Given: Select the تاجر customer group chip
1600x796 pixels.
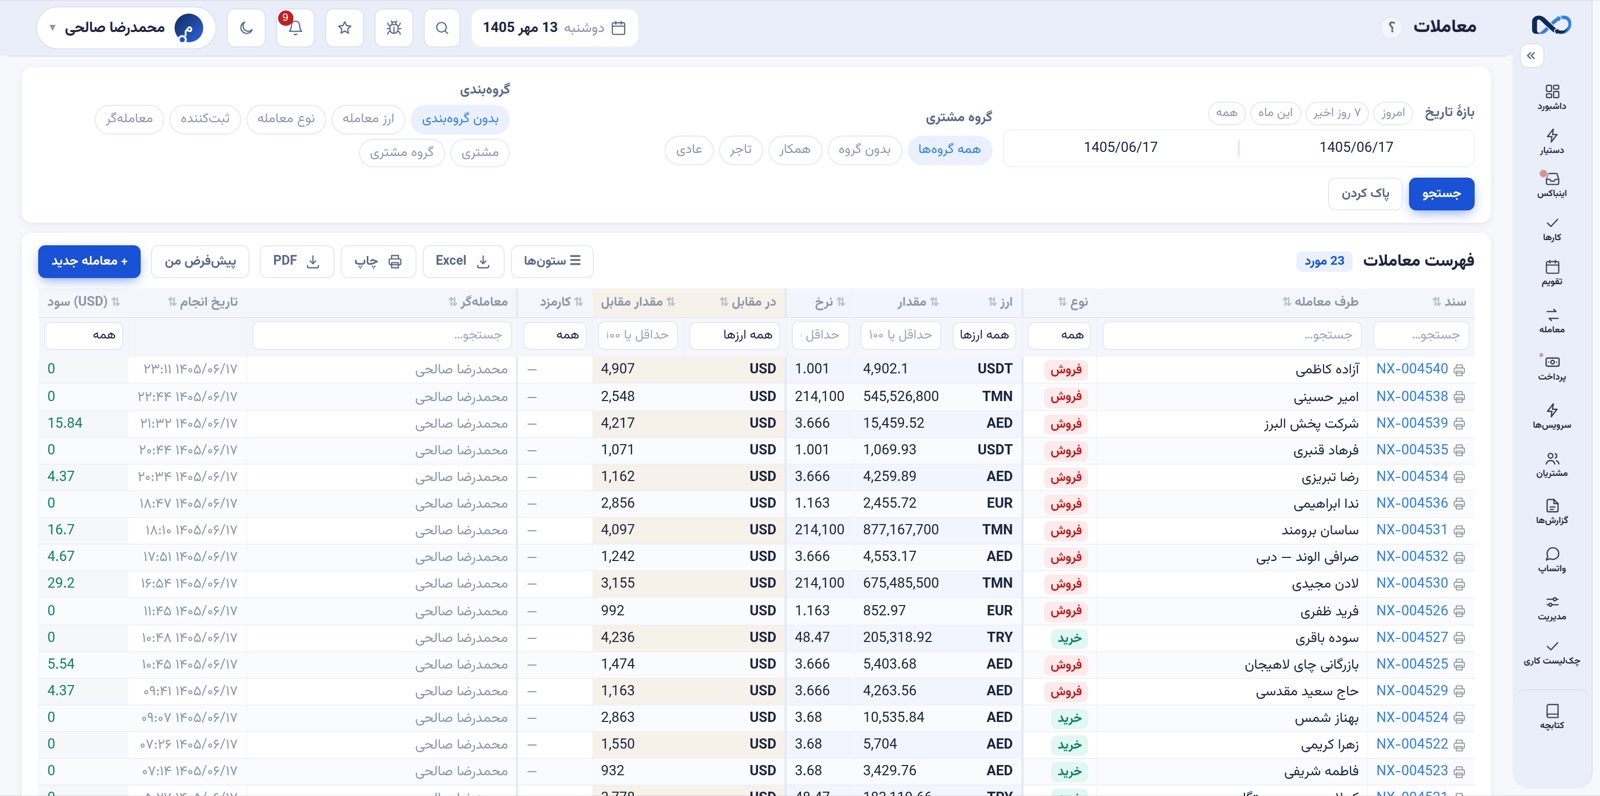Looking at the screenshot, I should 741,150.
